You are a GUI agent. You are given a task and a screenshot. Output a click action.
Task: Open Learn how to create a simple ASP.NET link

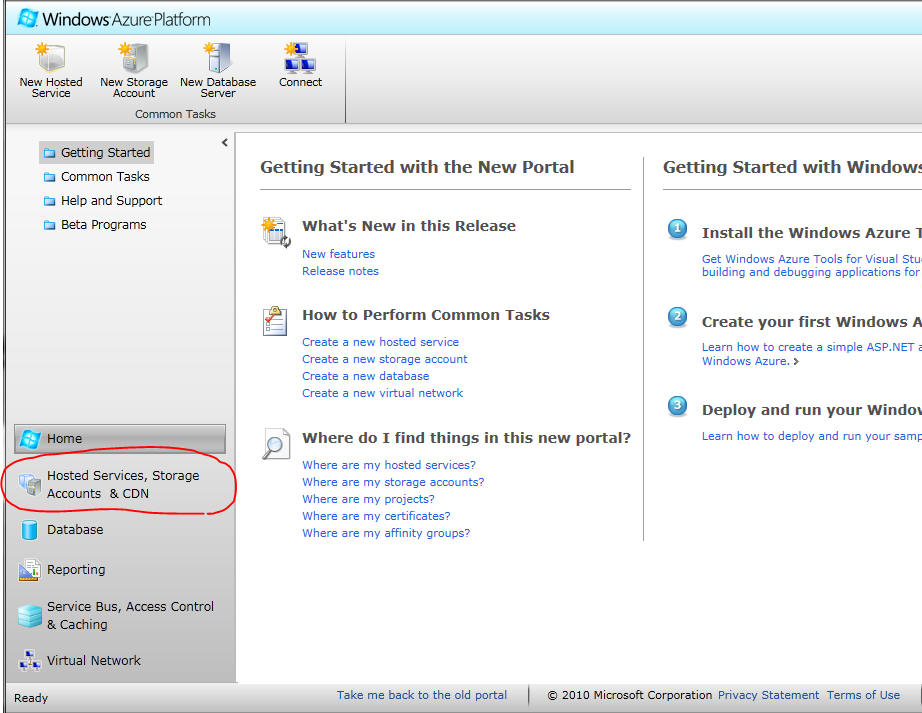[x=811, y=354]
